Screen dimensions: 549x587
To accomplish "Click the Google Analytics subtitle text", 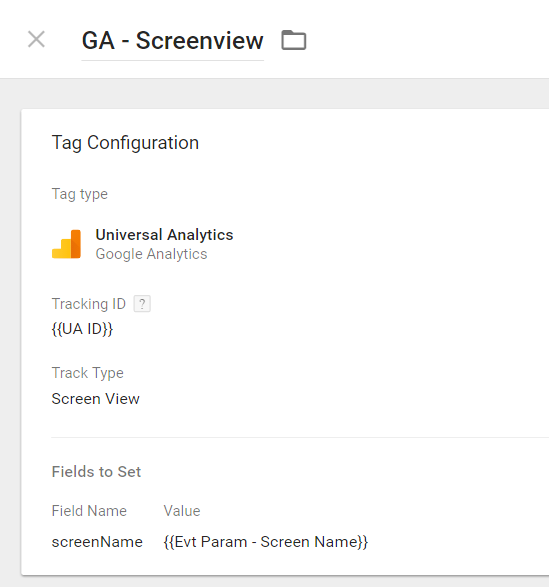I will click(151, 254).
